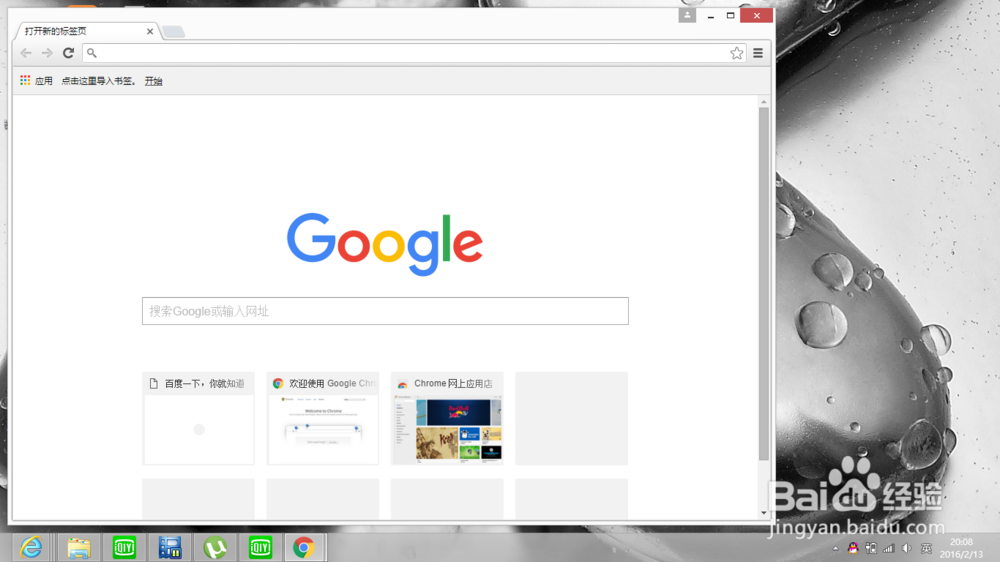Click the scroll up arrow of page scrollbar
This screenshot has width=1000, height=562.
coord(763,102)
